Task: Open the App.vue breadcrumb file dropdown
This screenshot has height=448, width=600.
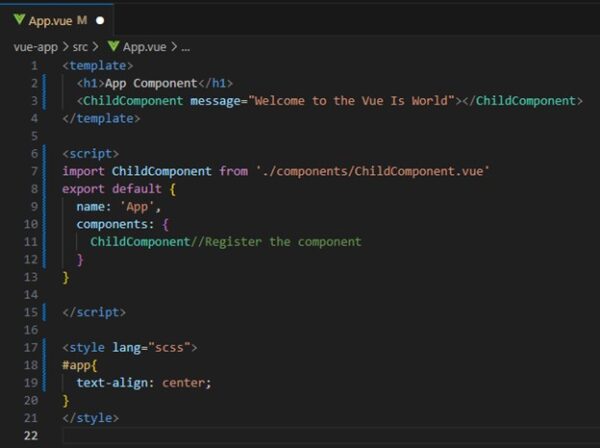Action: click(143, 46)
